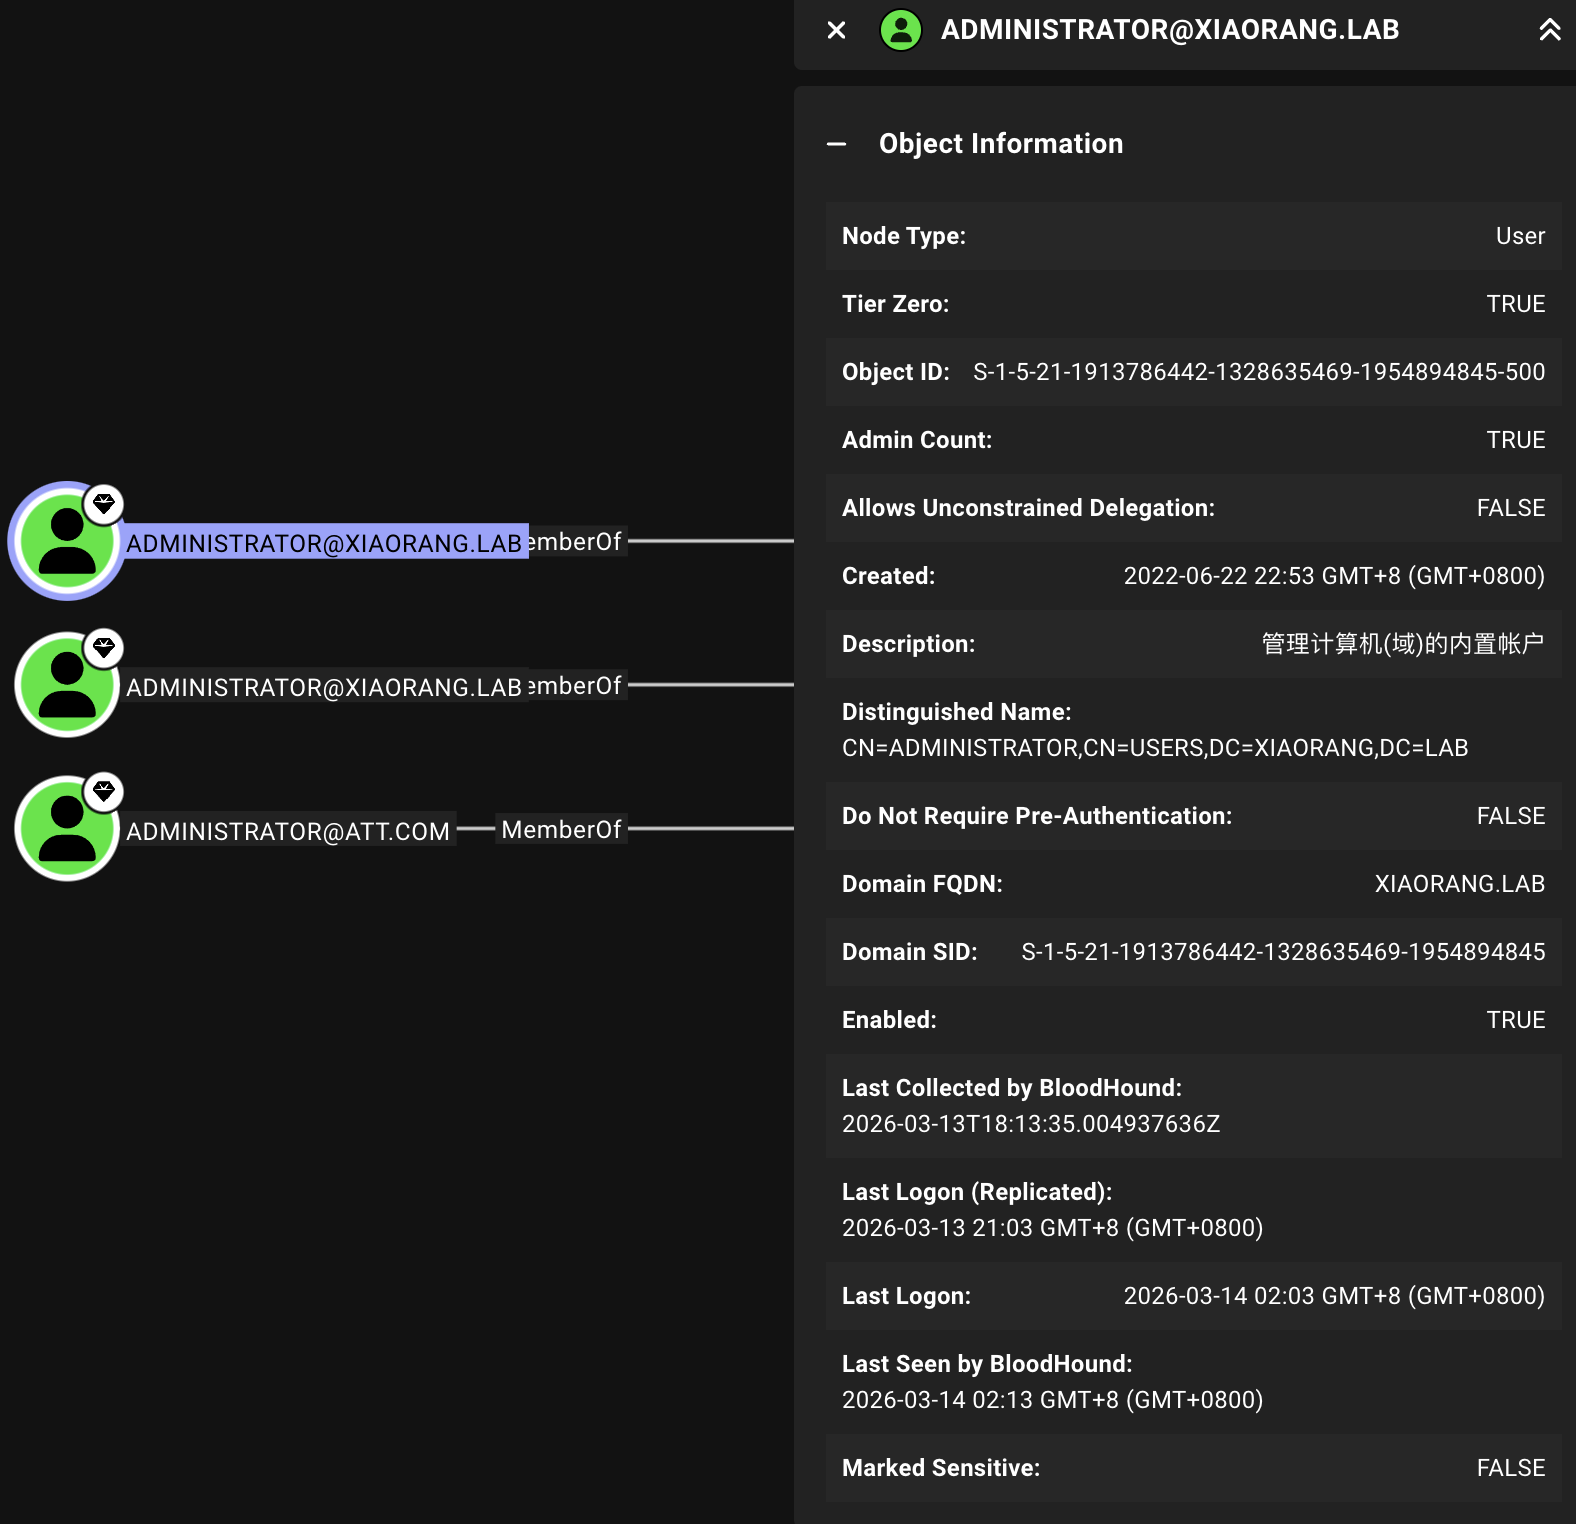The height and width of the screenshot is (1524, 1576).
Task: Click the Object Information section heading
Action: point(1000,144)
